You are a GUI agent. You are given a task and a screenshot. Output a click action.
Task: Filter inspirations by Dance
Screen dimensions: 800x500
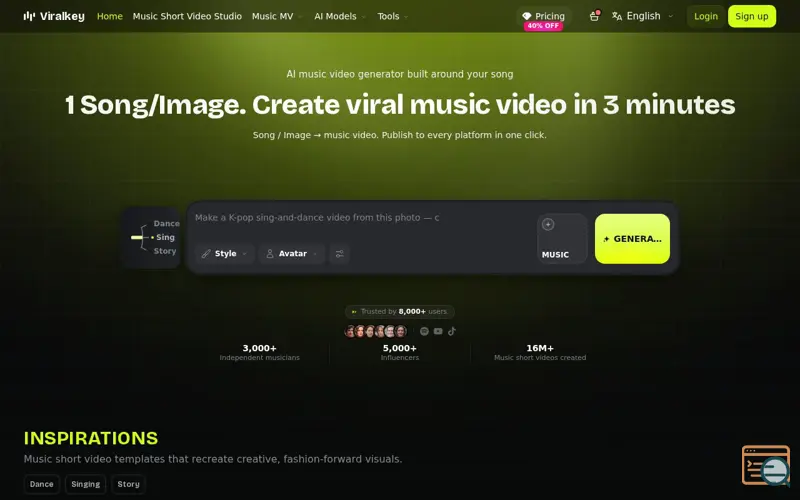(x=42, y=484)
